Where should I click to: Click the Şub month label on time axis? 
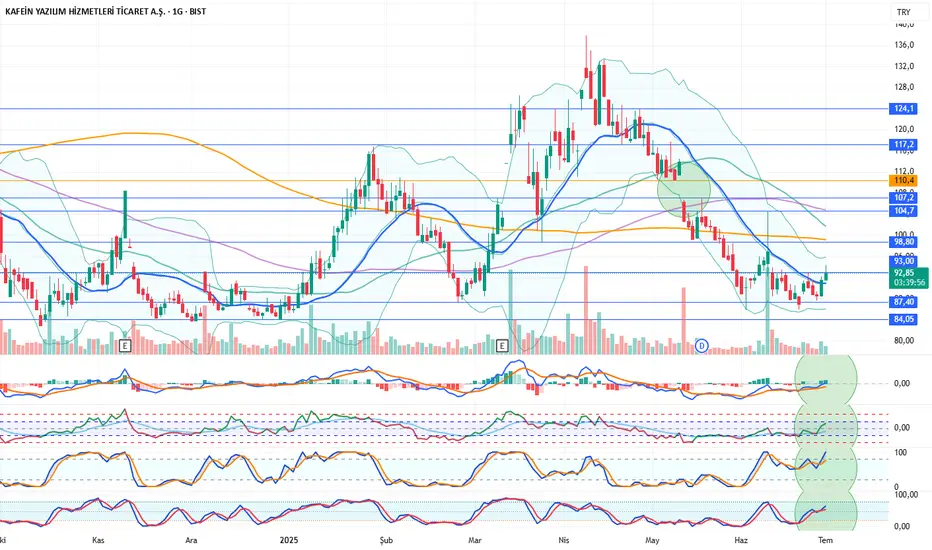[386, 540]
